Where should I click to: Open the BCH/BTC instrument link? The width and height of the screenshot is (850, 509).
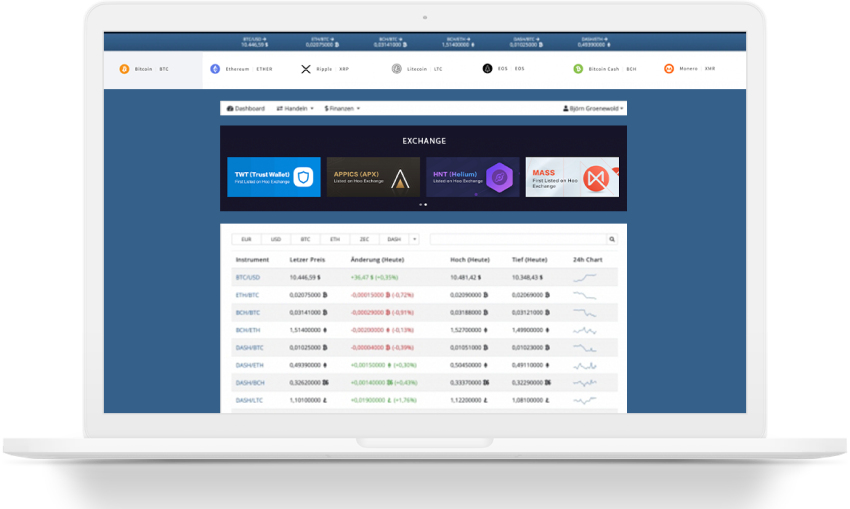coord(248,313)
